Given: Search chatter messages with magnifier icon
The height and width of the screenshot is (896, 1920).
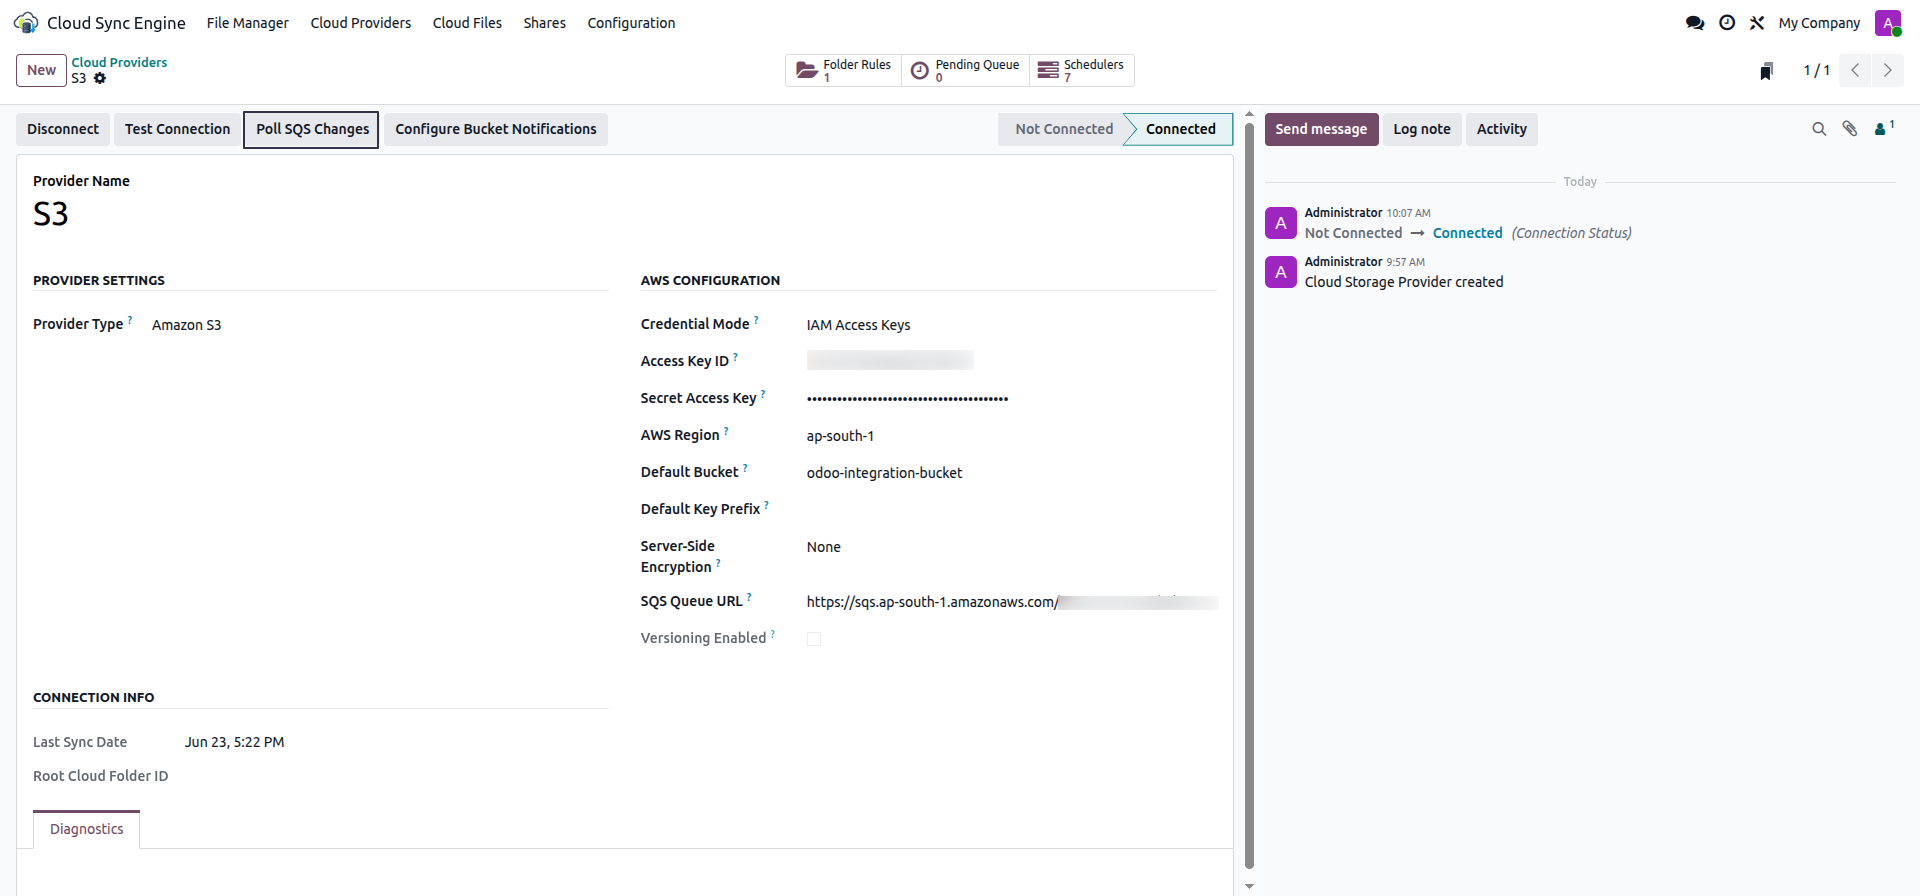Looking at the screenshot, I should (1819, 129).
